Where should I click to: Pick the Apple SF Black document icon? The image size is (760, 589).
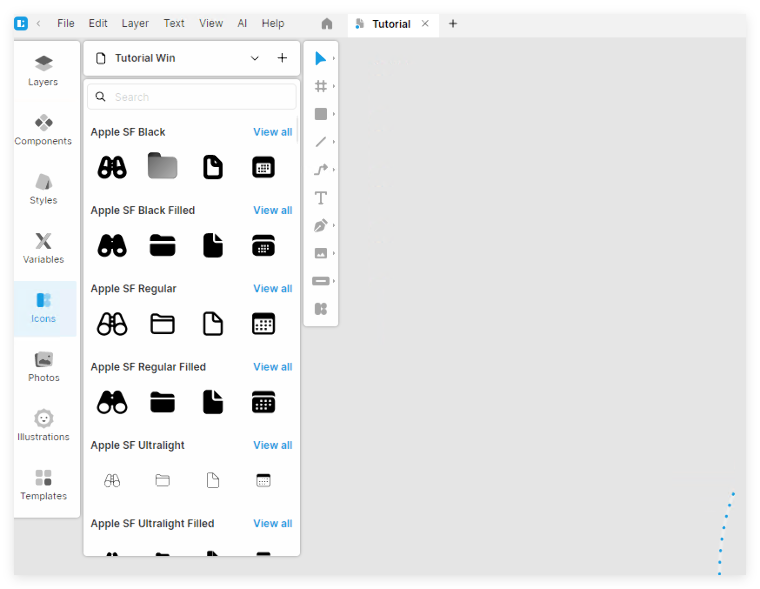click(x=213, y=168)
